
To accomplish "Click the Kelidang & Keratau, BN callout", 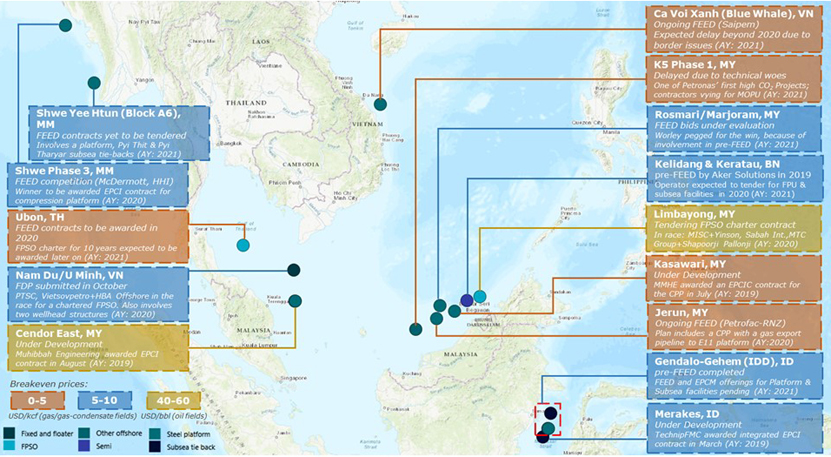I will 734,179.
